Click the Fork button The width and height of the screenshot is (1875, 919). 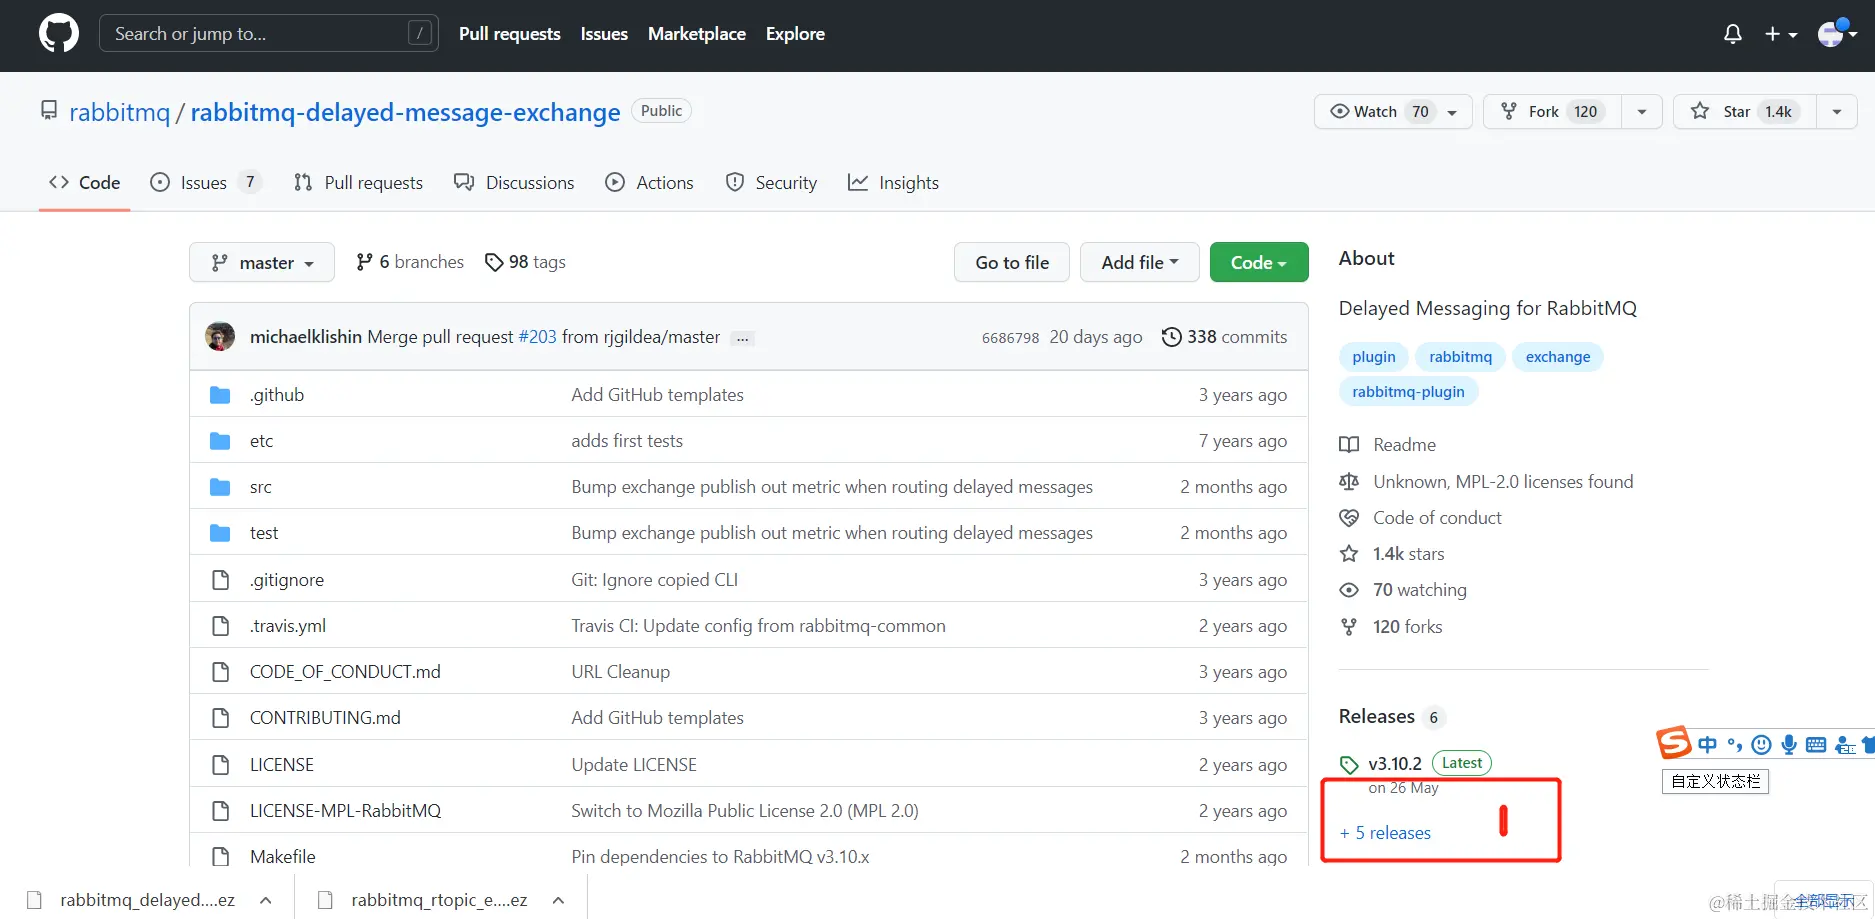click(x=1552, y=112)
